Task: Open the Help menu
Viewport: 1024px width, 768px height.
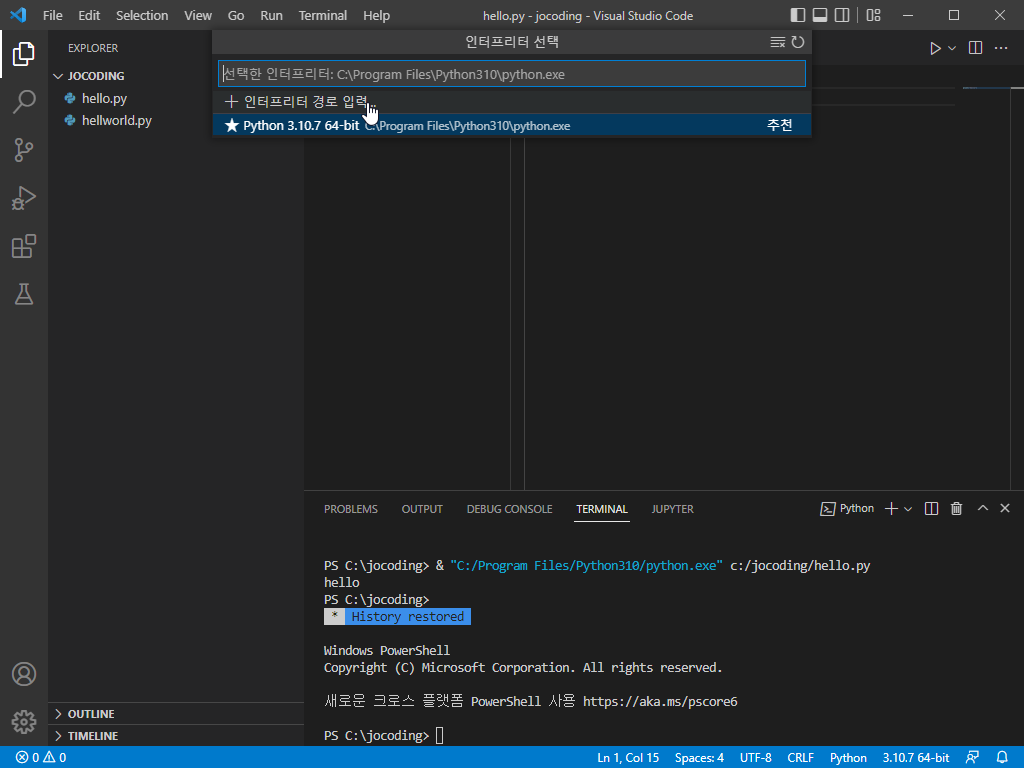Action: 376,15
